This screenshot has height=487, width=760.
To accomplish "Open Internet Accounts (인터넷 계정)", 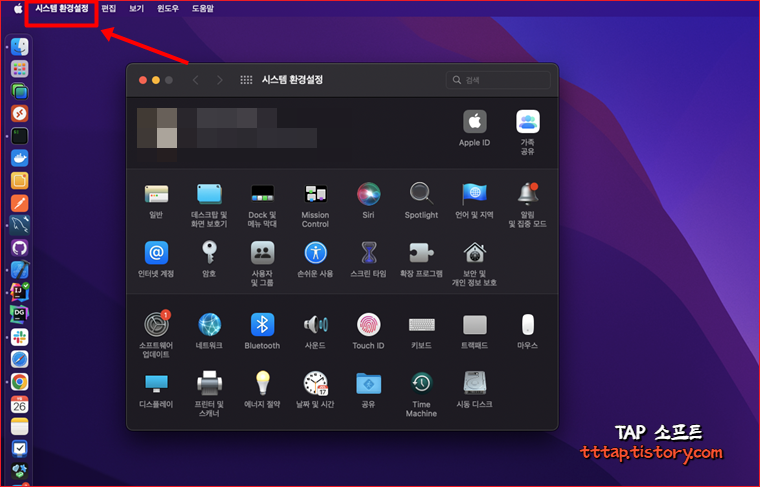I will click(156, 252).
